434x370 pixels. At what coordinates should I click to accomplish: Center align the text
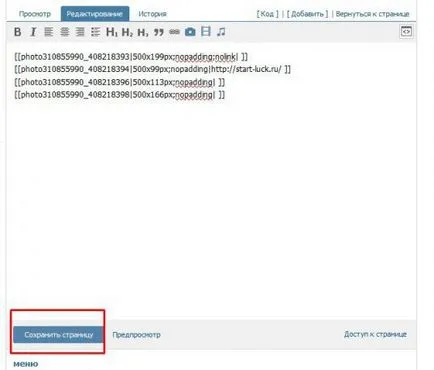[x=64, y=32]
